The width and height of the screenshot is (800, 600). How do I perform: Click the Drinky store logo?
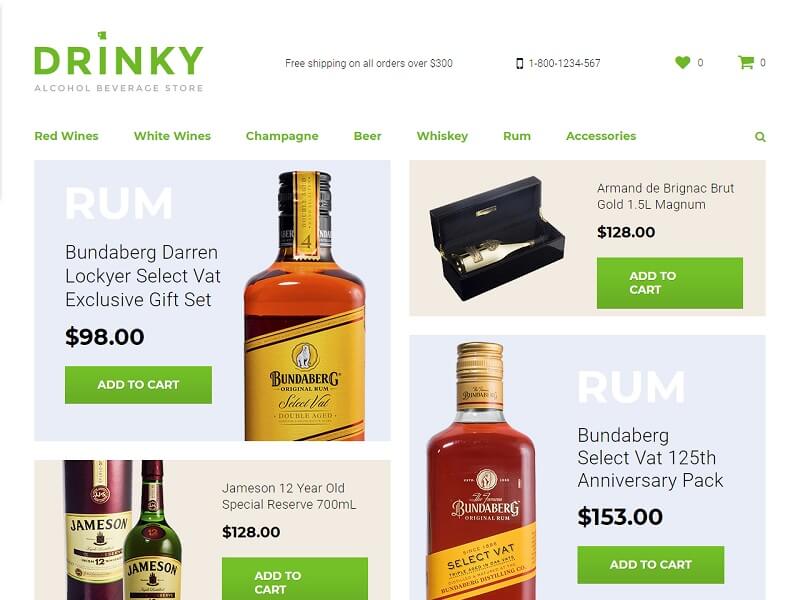coord(119,62)
